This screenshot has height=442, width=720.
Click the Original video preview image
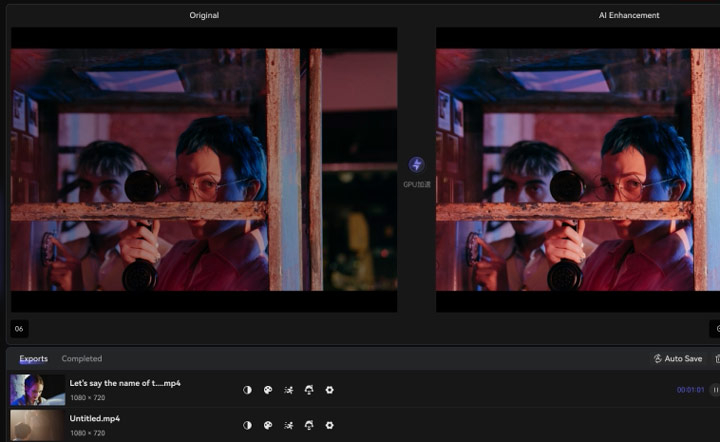click(204, 169)
